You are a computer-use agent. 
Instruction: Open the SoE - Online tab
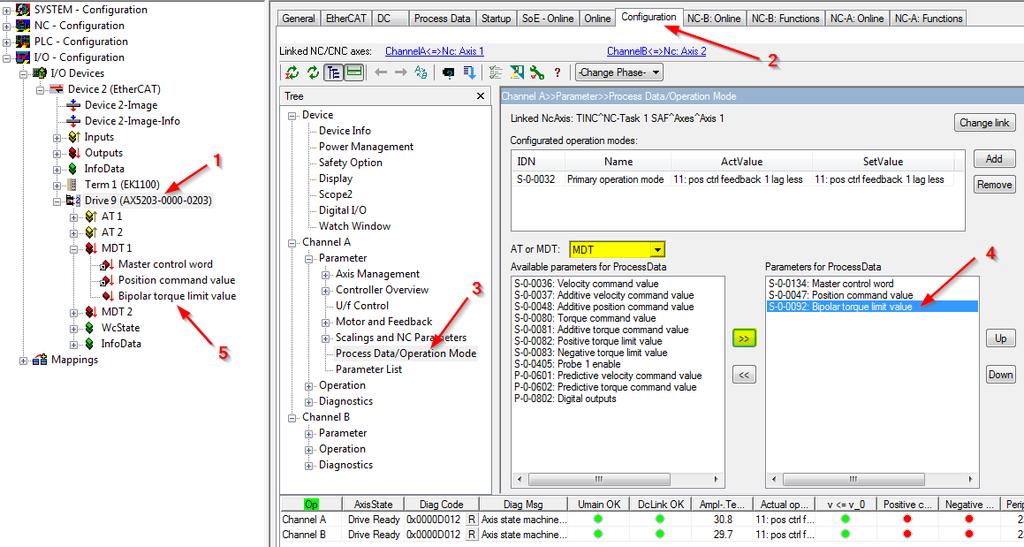(547, 18)
